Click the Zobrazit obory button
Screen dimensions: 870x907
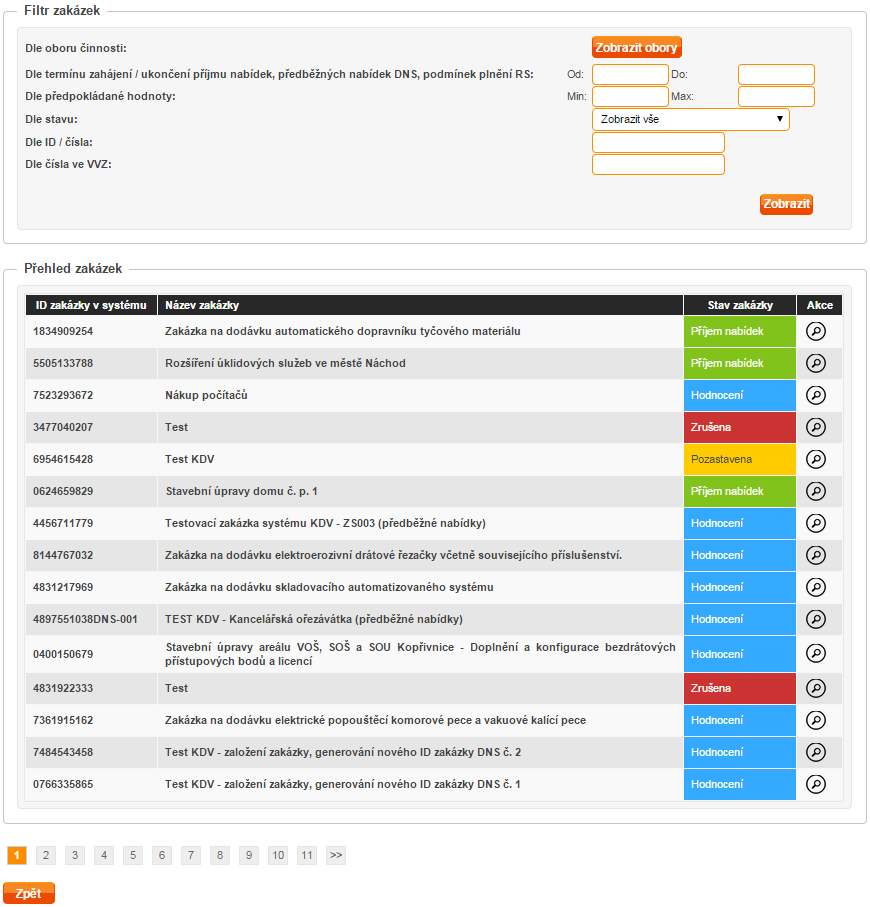(636, 47)
